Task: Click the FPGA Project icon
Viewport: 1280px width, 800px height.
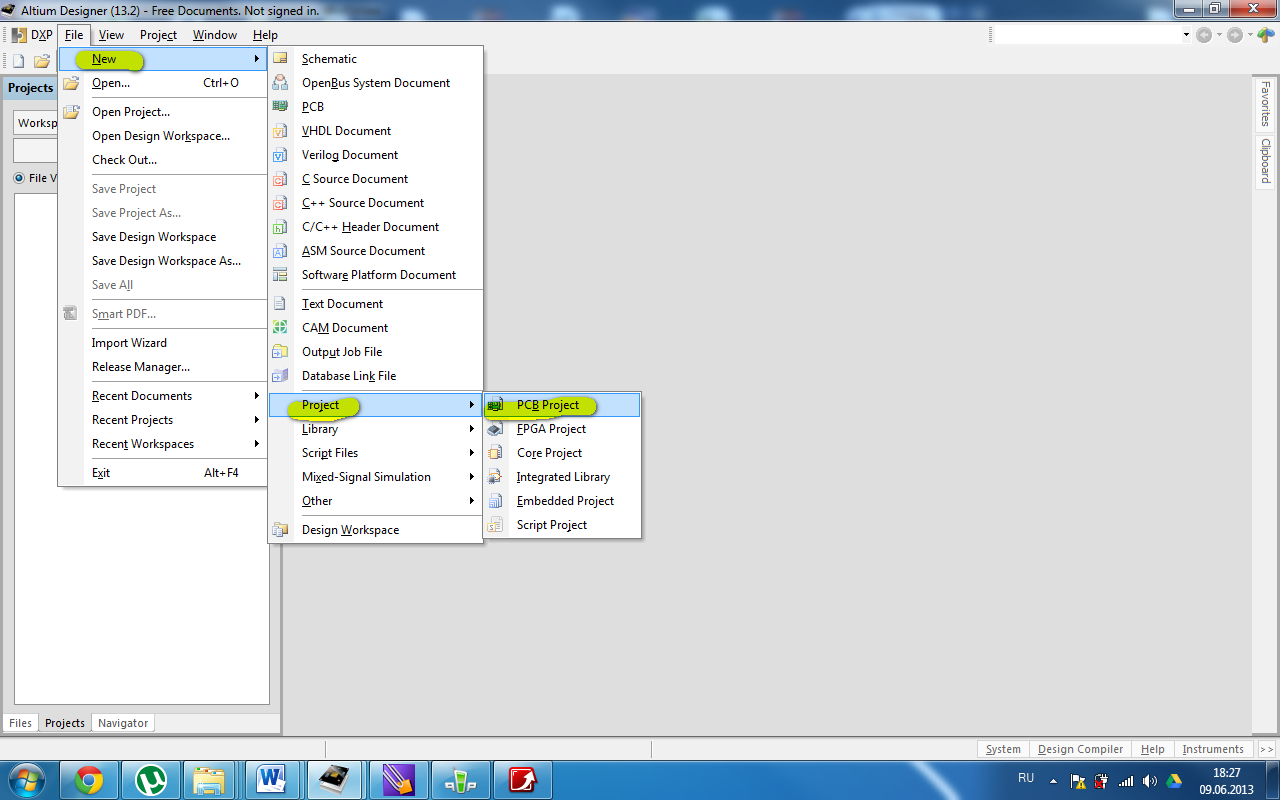Action: (x=495, y=429)
